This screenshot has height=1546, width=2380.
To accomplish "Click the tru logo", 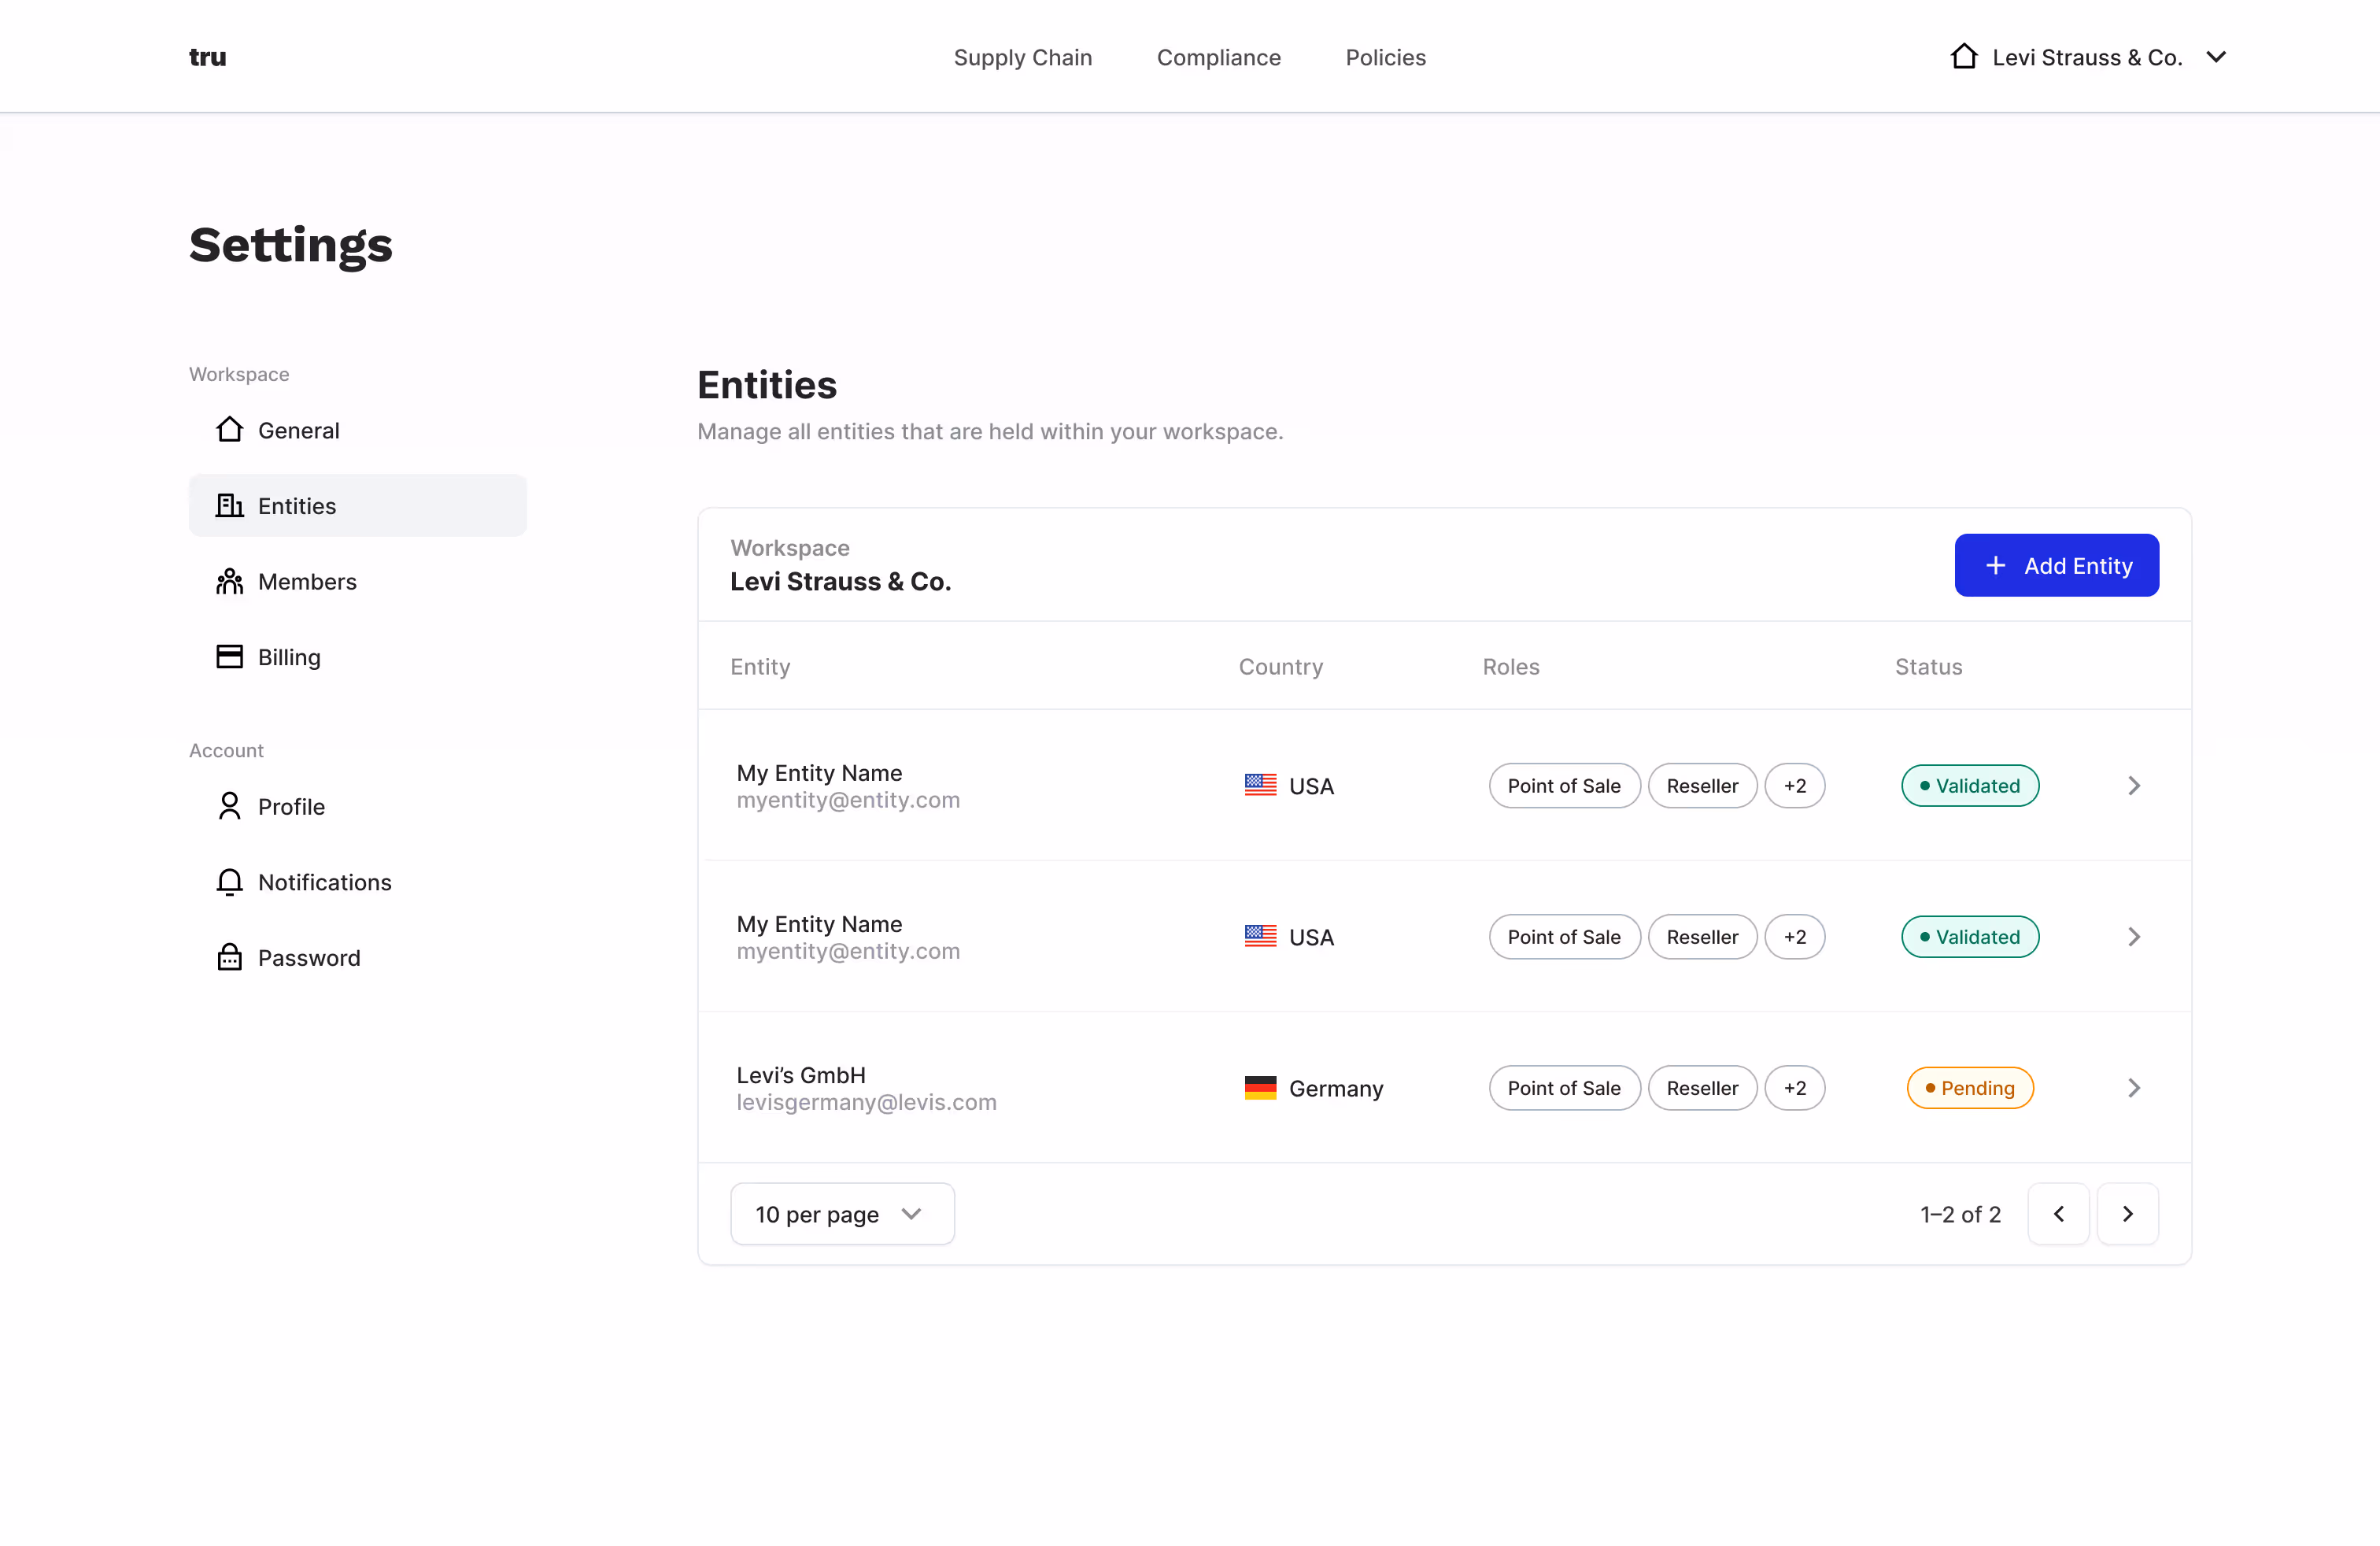I will coord(207,57).
